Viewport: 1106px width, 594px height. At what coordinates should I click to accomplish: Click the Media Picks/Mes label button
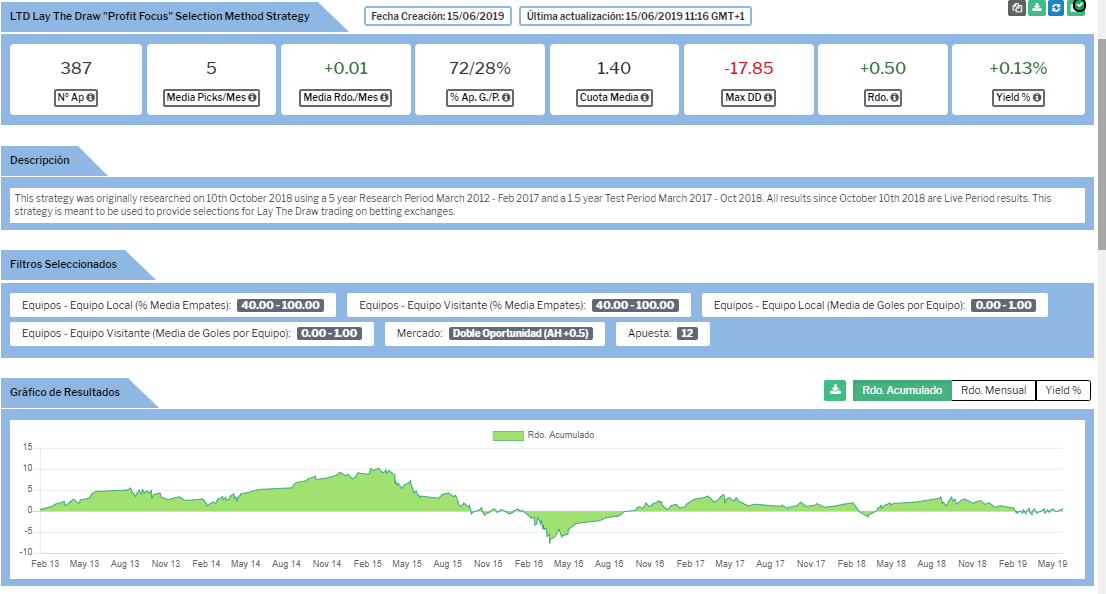[x=211, y=97]
